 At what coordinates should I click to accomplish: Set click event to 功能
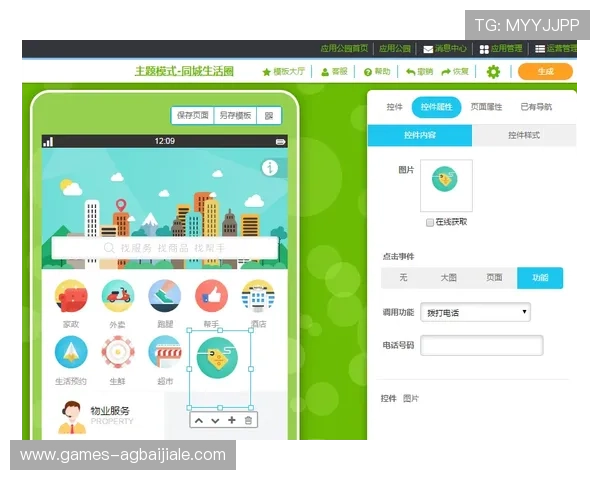(540, 278)
